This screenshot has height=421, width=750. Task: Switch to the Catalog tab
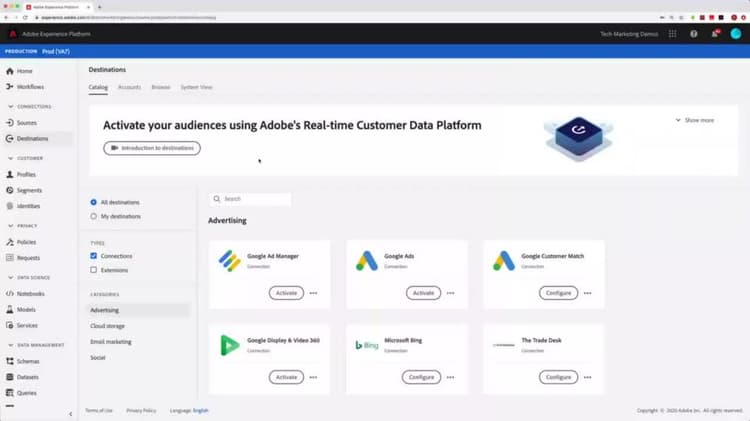tap(98, 87)
